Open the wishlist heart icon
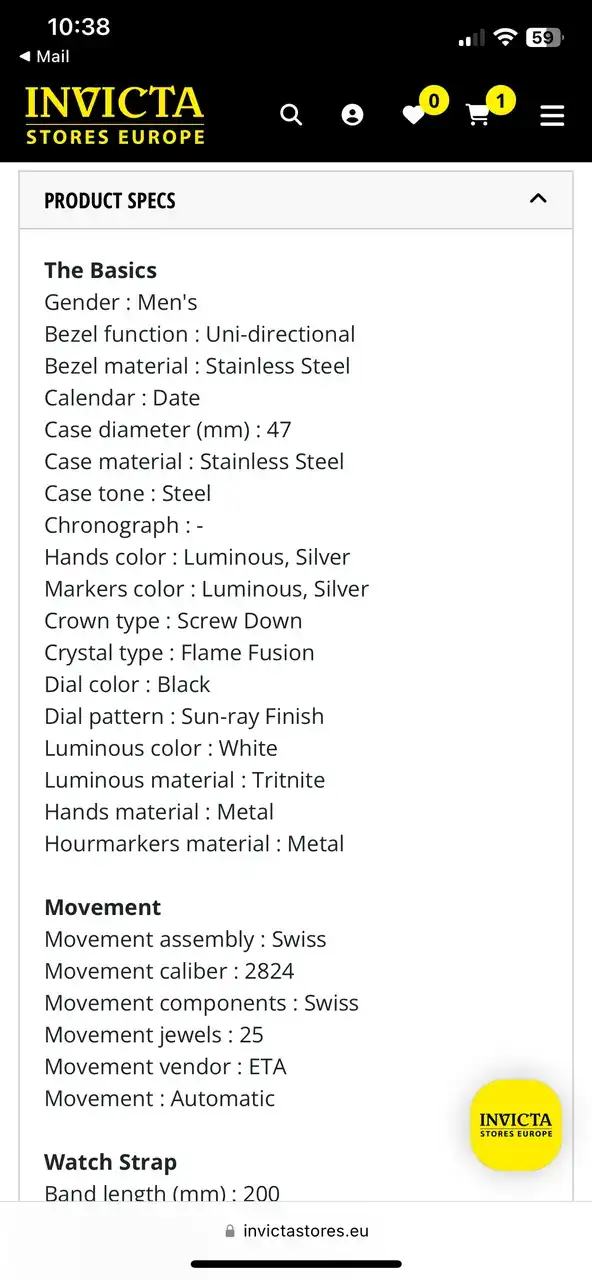The image size is (592, 1280). click(x=413, y=116)
